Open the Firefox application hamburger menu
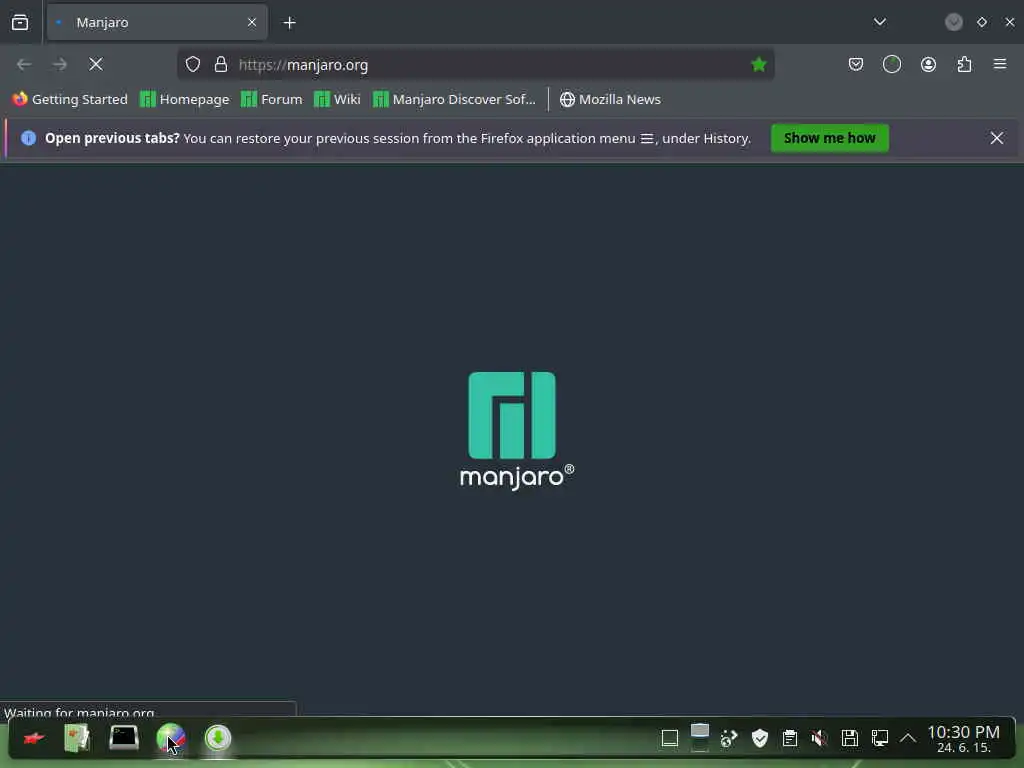 click(1000, 64)
